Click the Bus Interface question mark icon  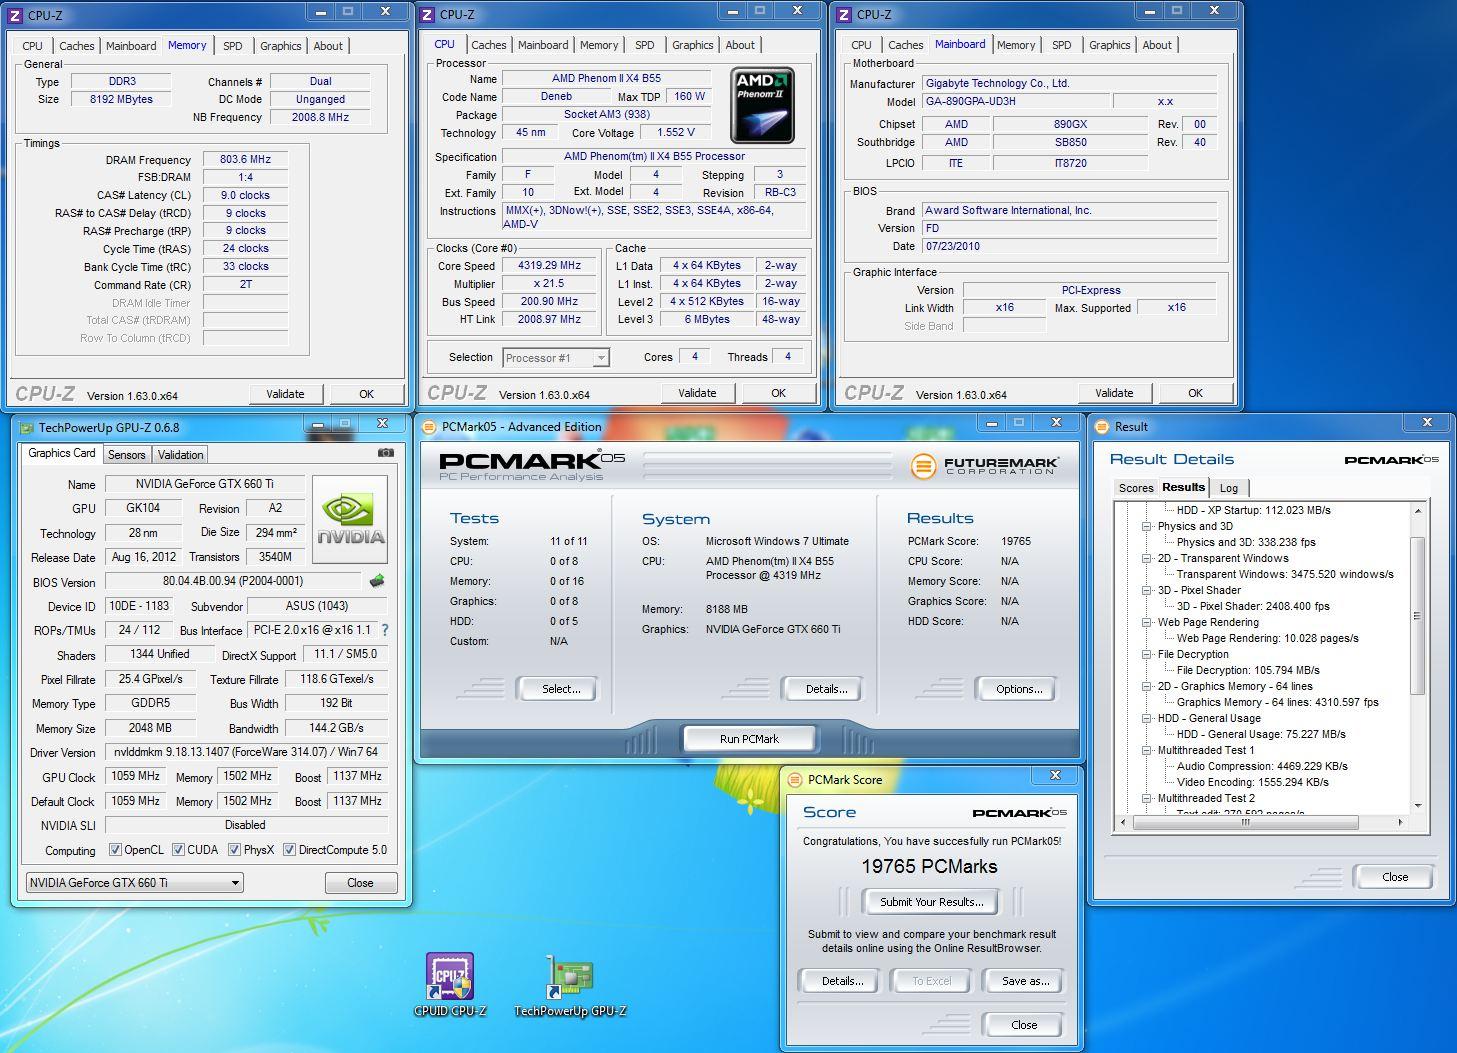coord(385,630)
